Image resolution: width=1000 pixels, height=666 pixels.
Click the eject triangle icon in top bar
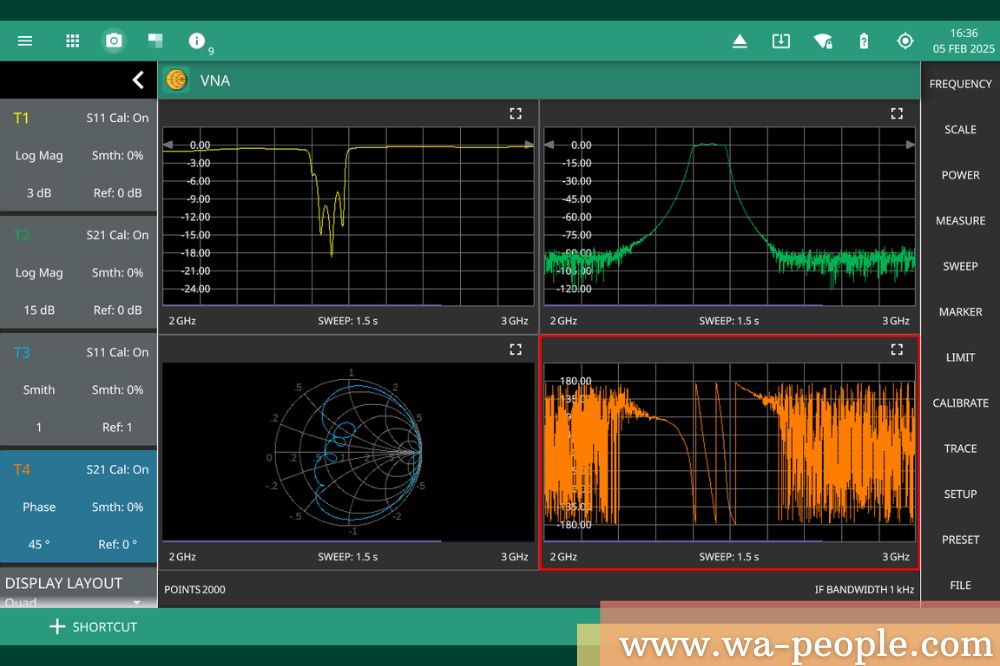pos(740,41)
